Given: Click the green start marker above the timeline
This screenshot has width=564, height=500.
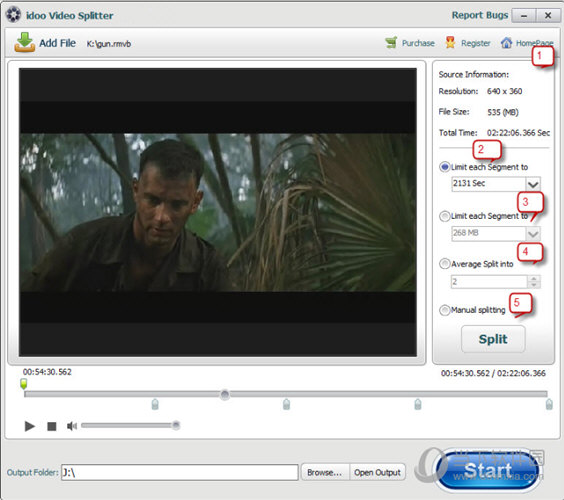Looking at the screenshot, I should pyautogui.click(x=24, y=384).
